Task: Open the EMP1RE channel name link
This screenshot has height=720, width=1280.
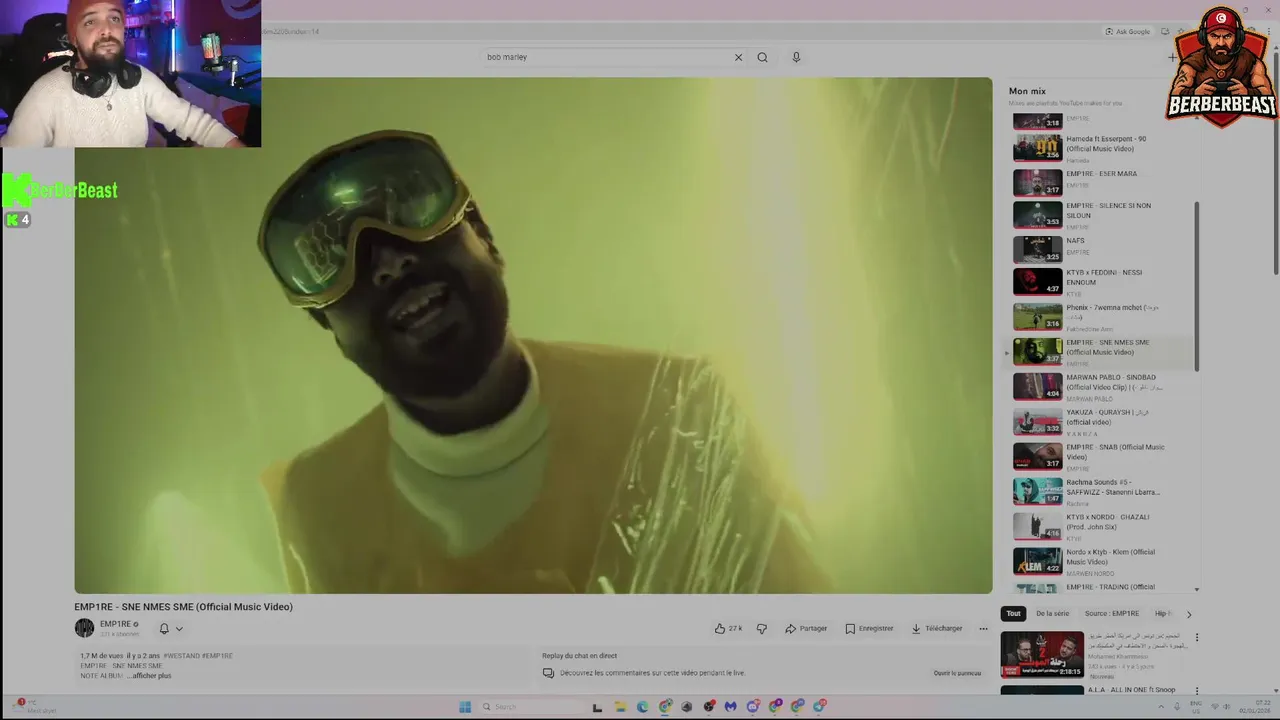Action: coord(115,624)
